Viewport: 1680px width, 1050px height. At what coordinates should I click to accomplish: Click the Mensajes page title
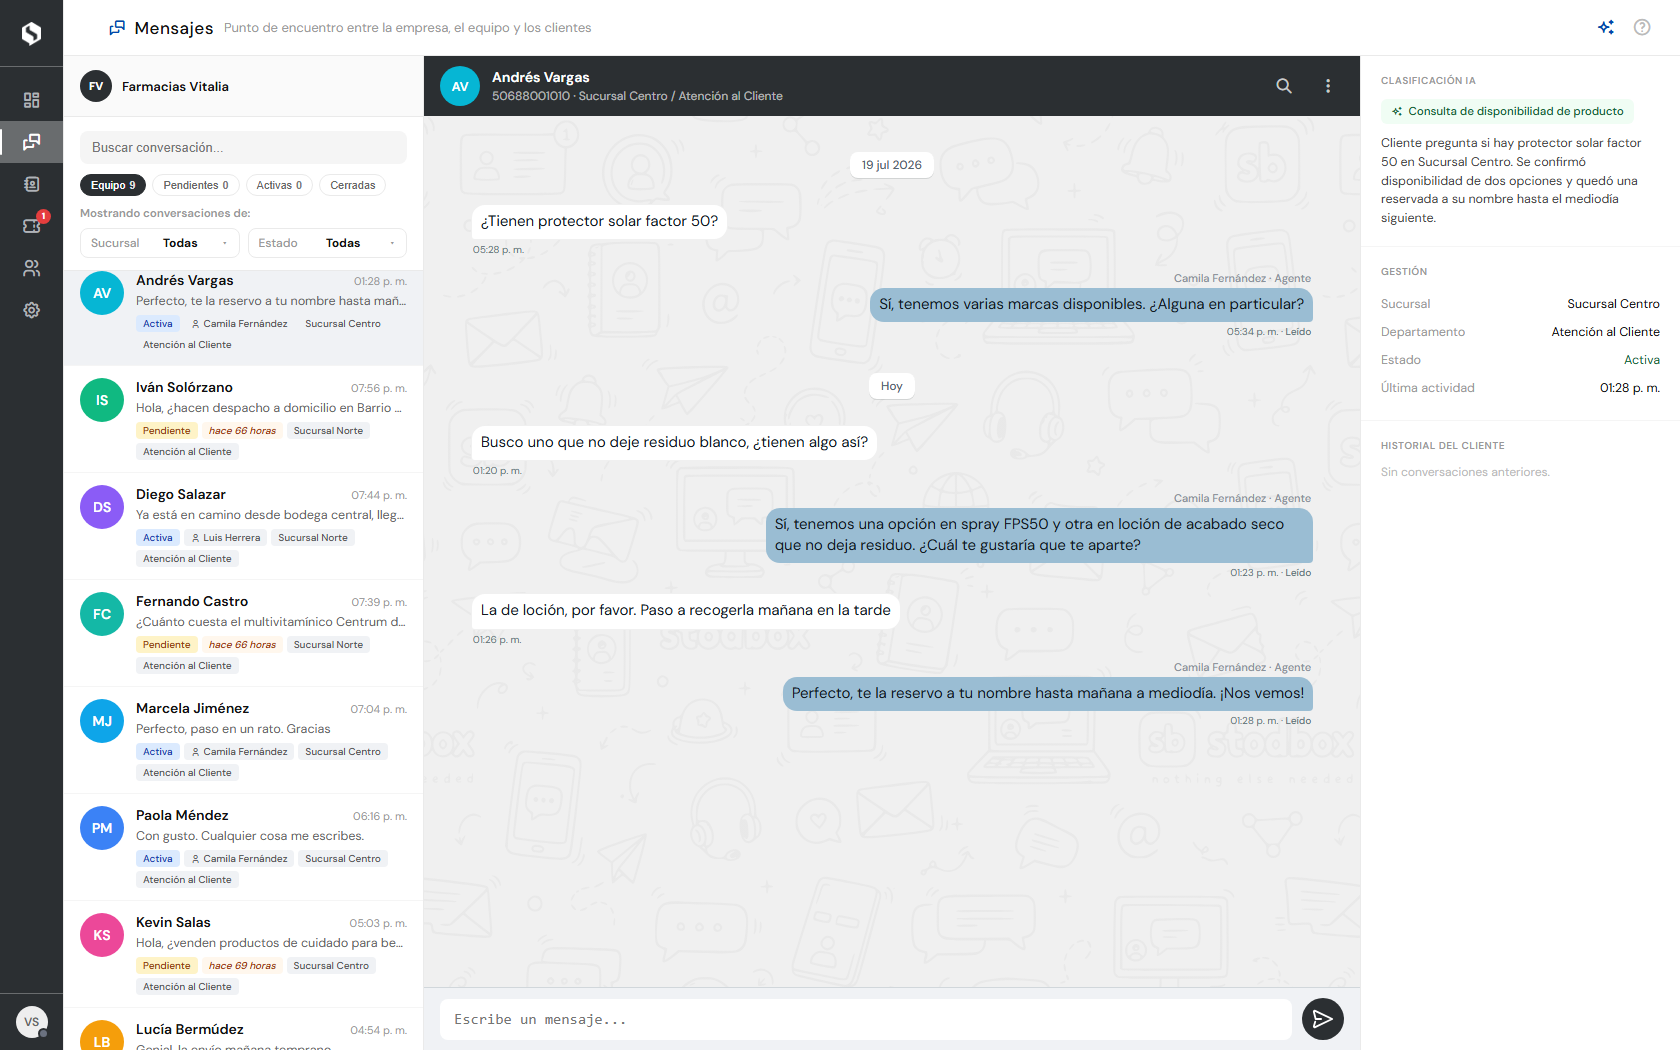click(x=174, y=28)
